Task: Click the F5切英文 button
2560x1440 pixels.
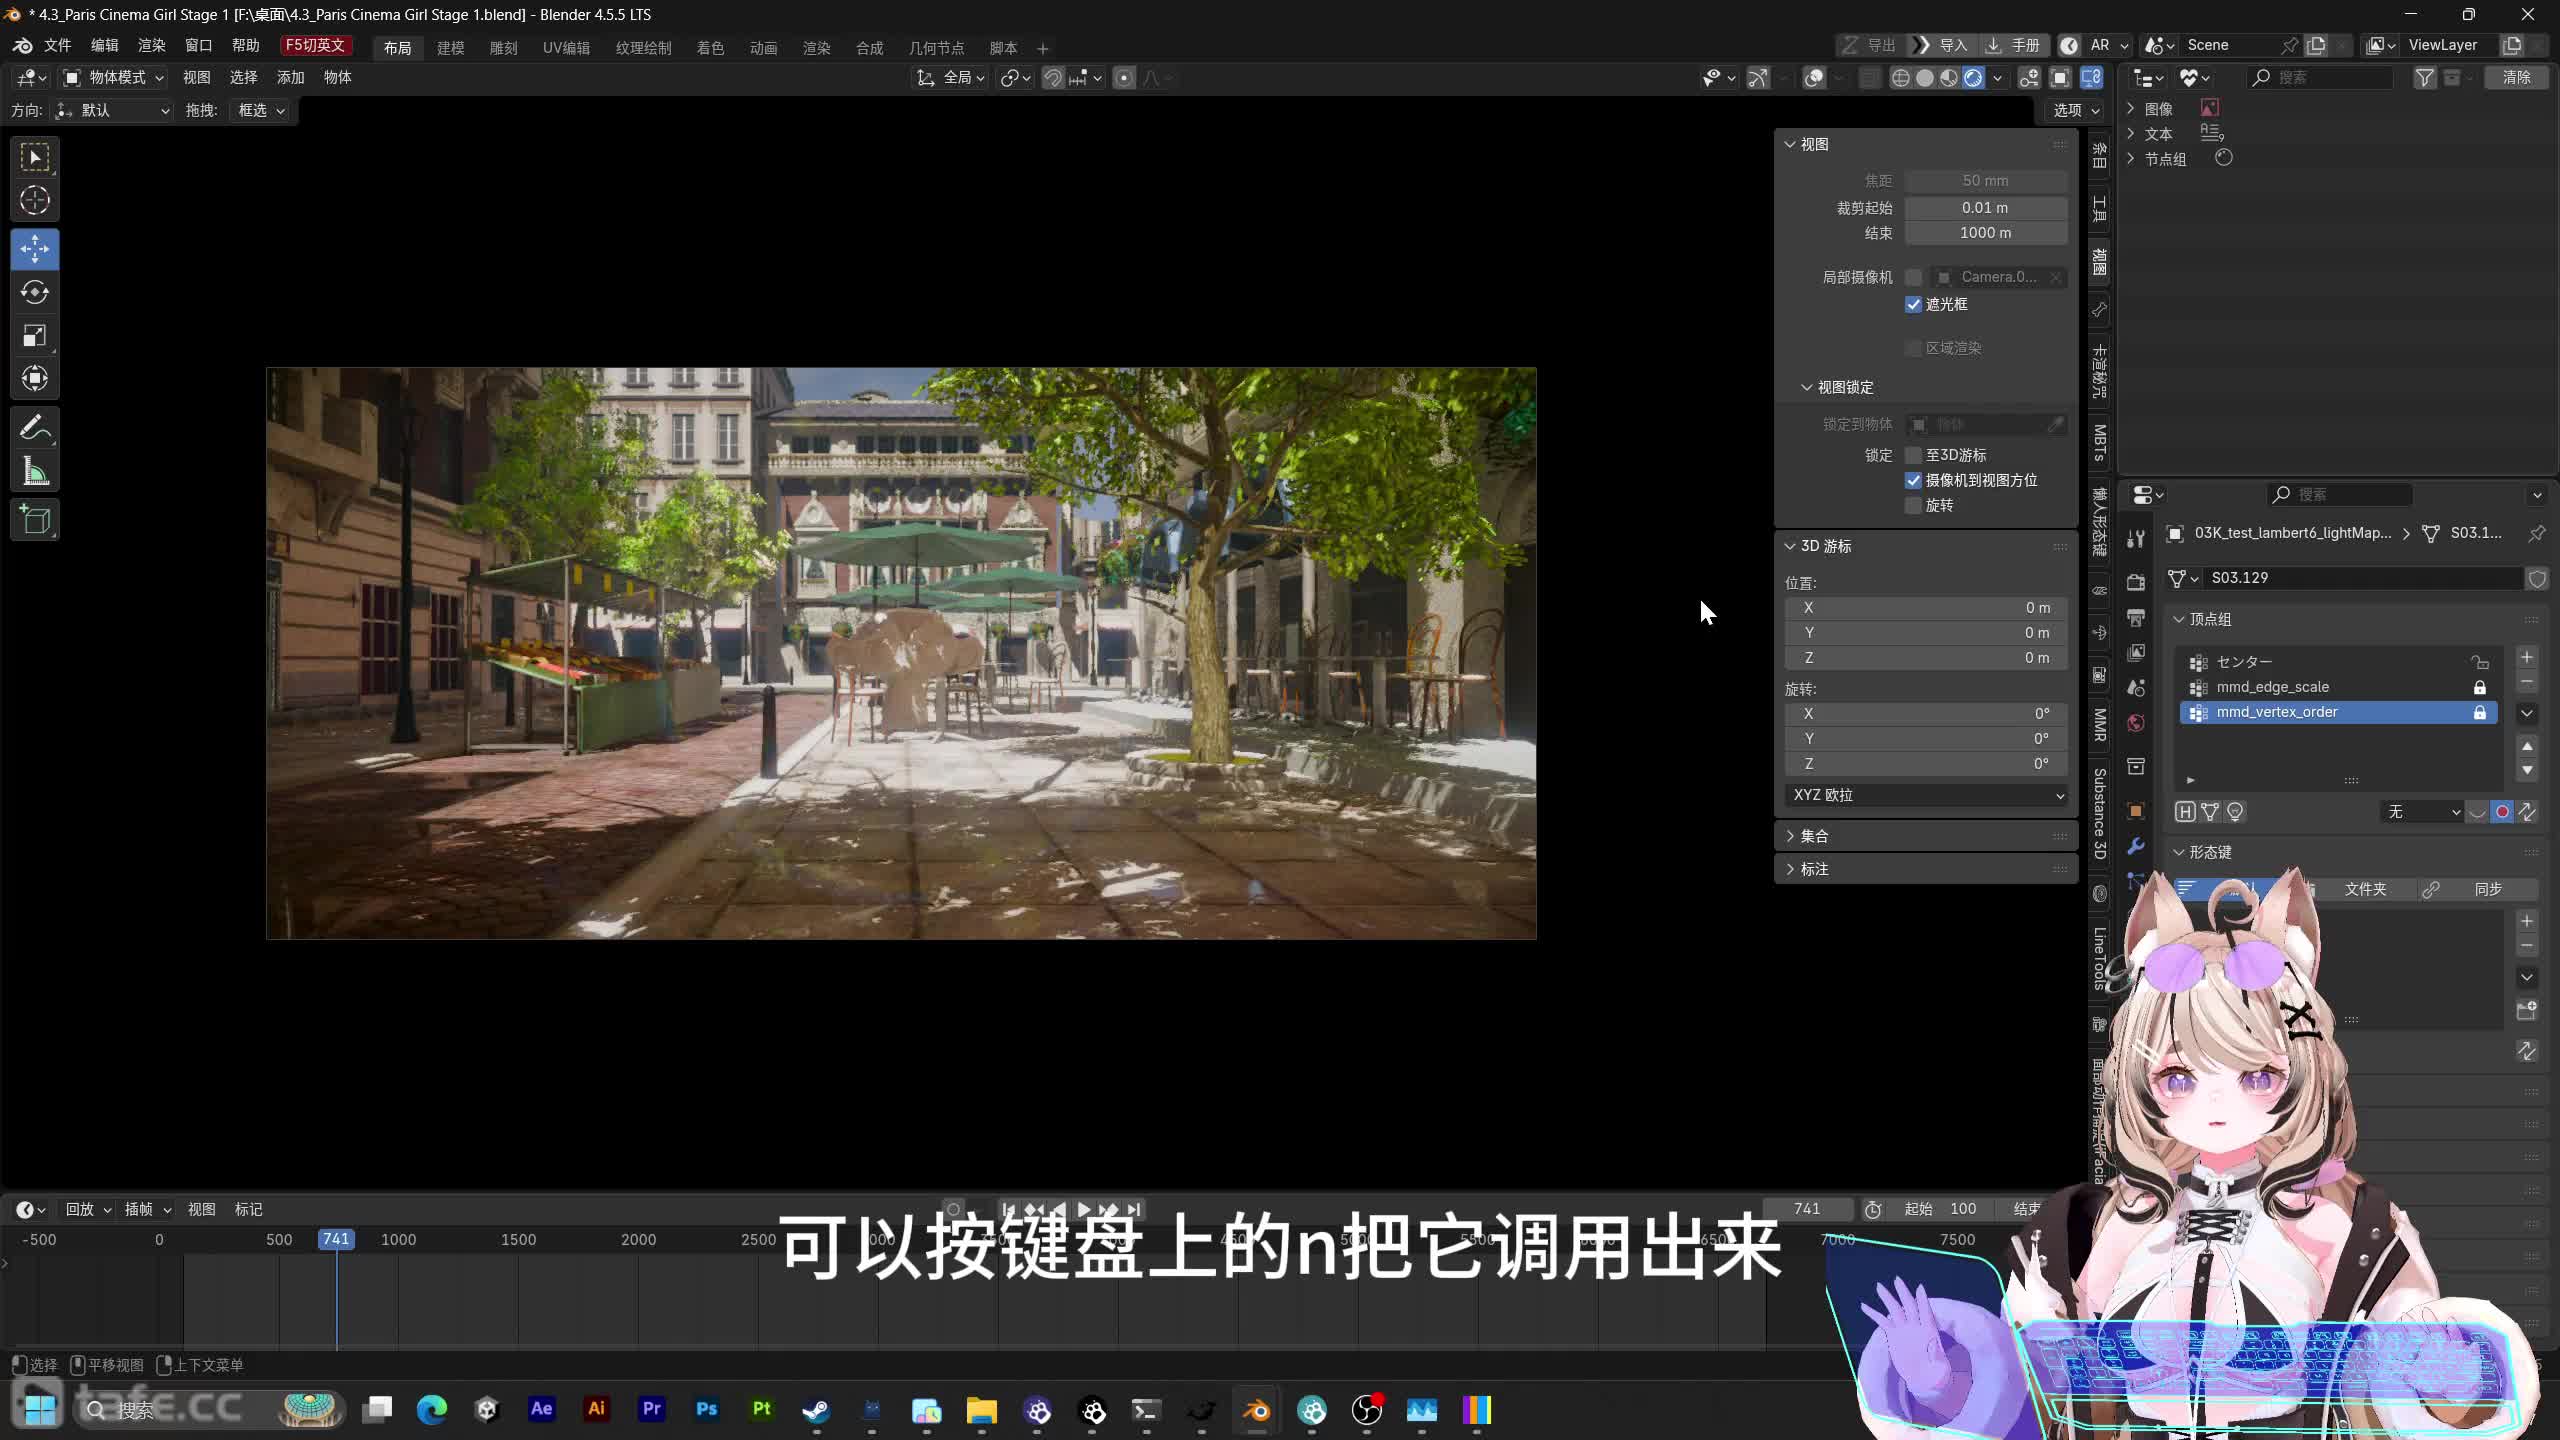Action: tap(316, 46)
